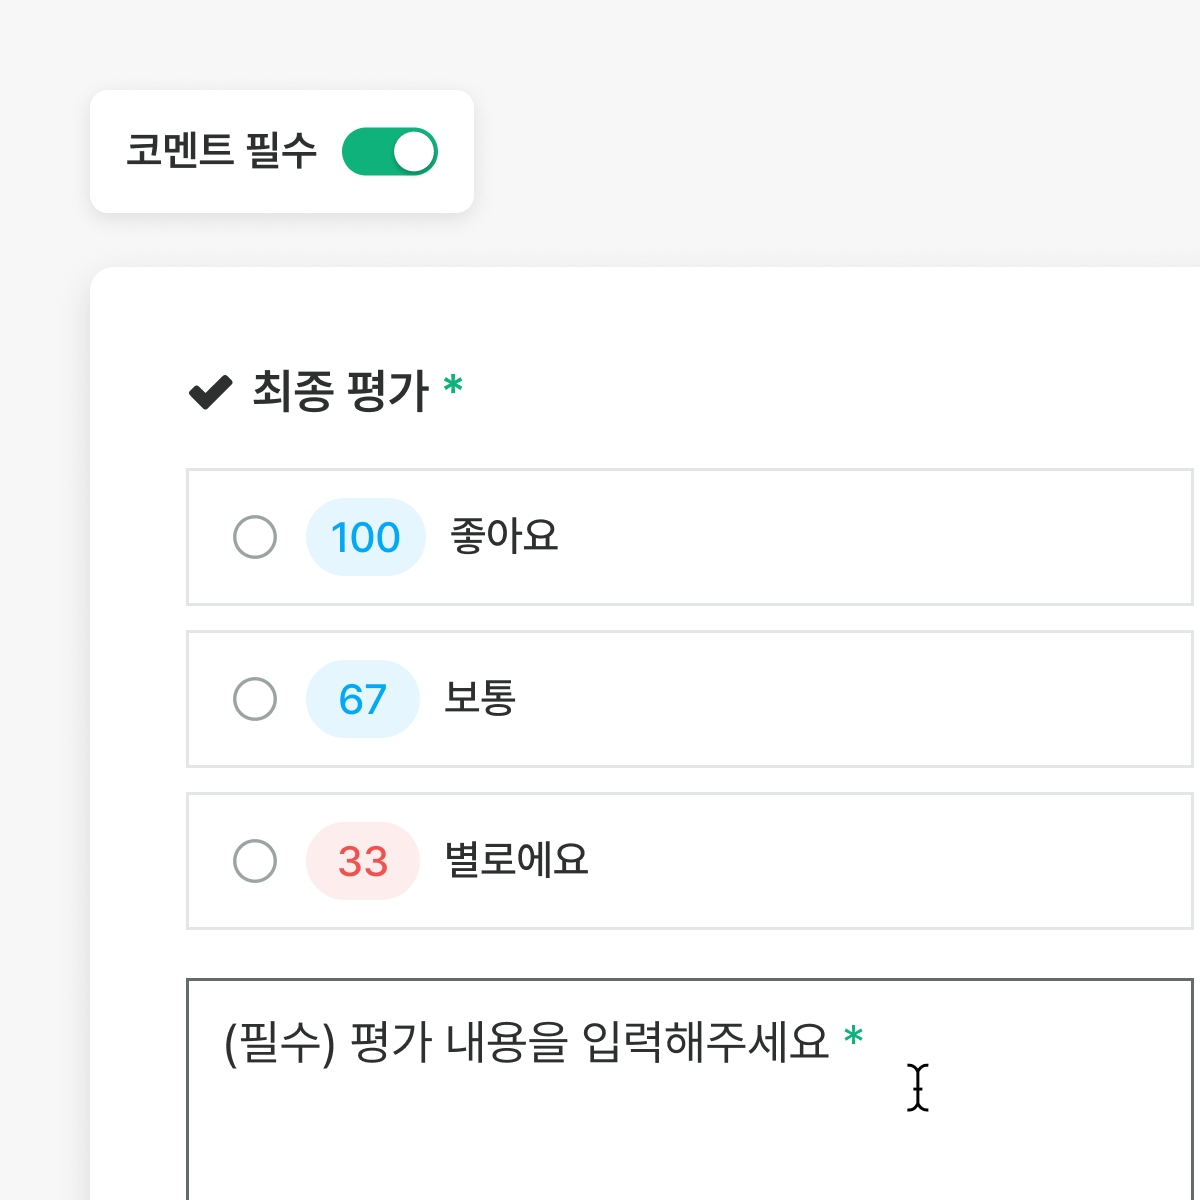This screenshot has width=1200, height=1200.
Task: Click the checkmark icon beside 최종 평가
Action: [211, 392]
